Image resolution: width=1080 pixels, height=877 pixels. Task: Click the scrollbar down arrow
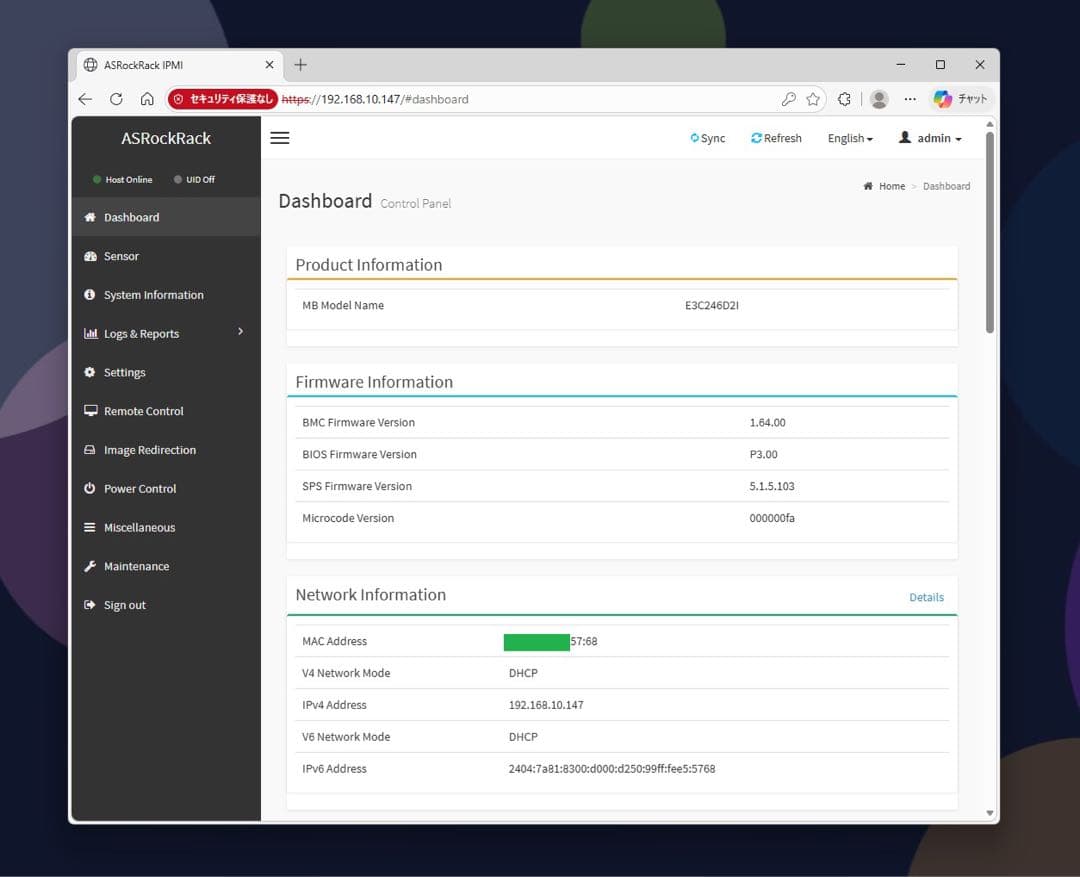(990, 814)
